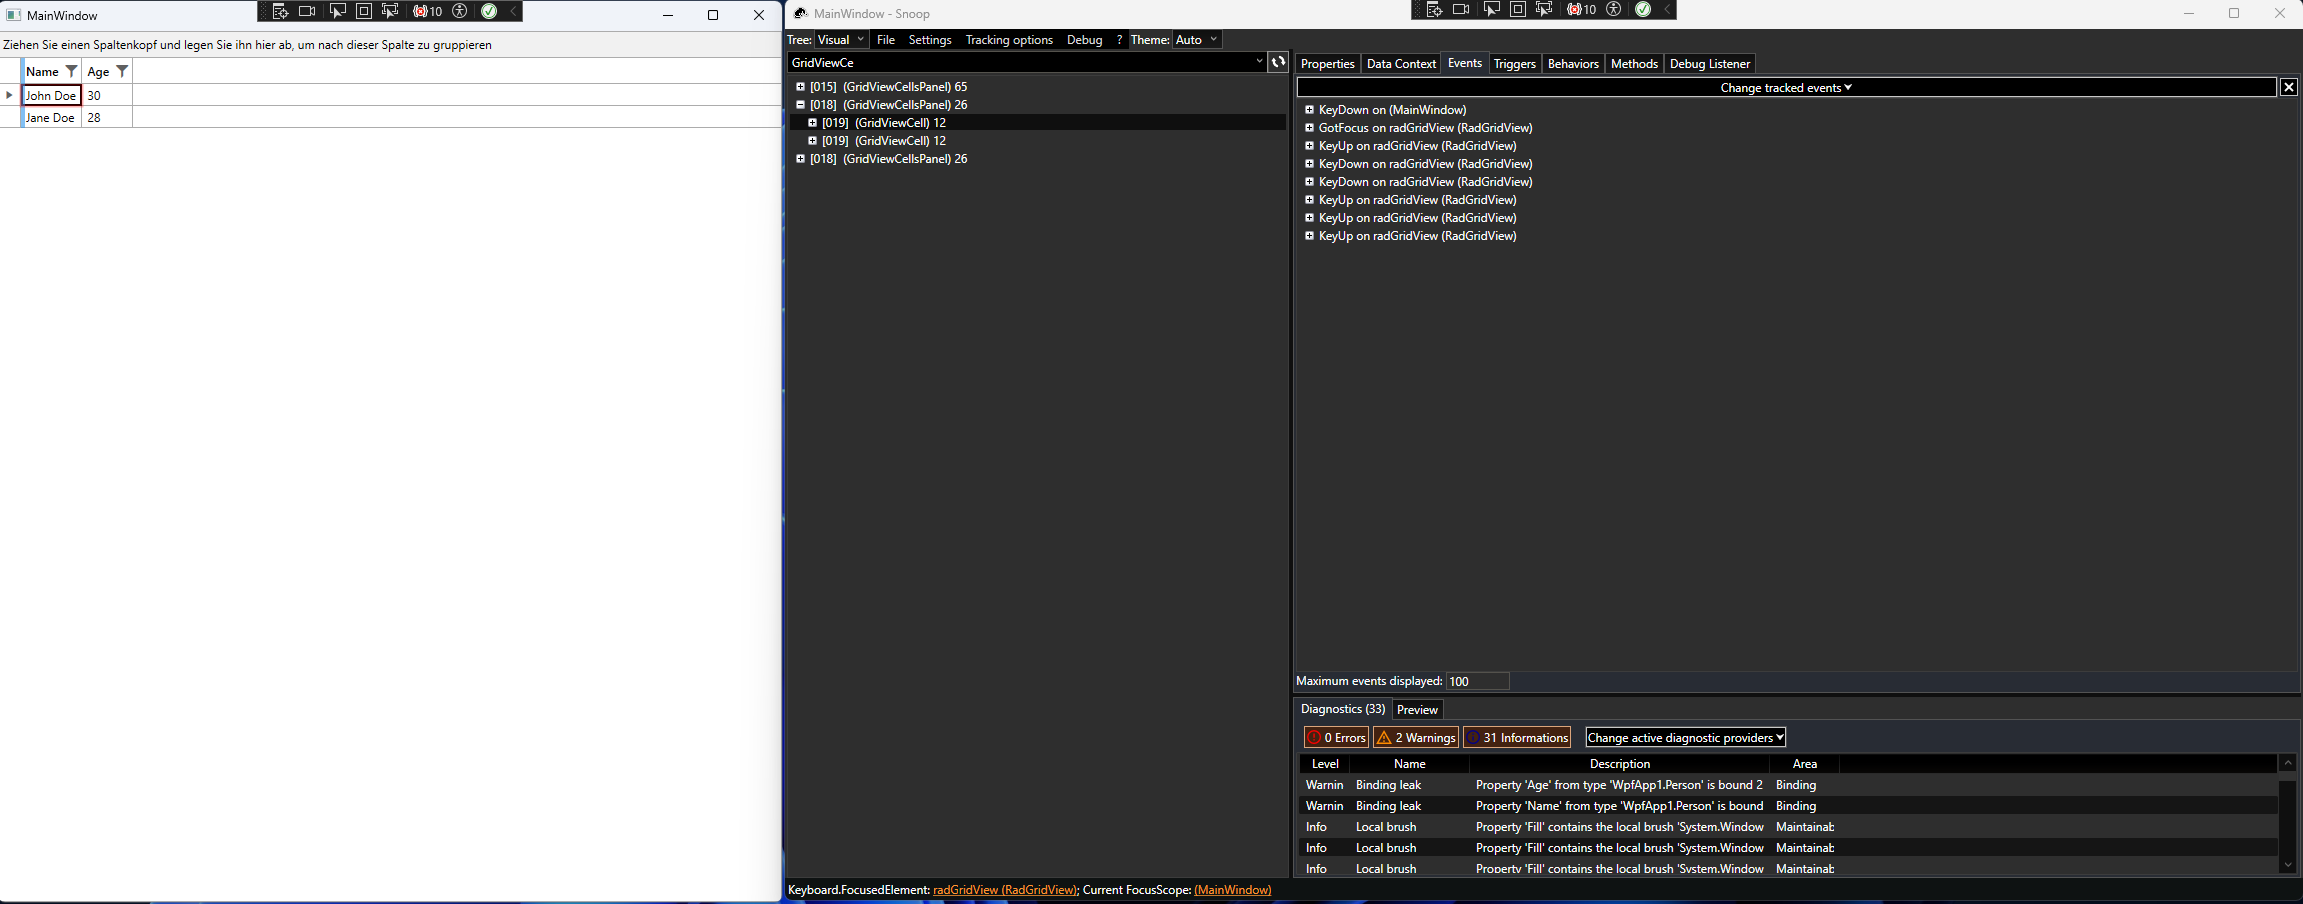Follow the (MainWindow) focus scope link
This screenshot has width=2303, height=904.
click(1232, 890)
